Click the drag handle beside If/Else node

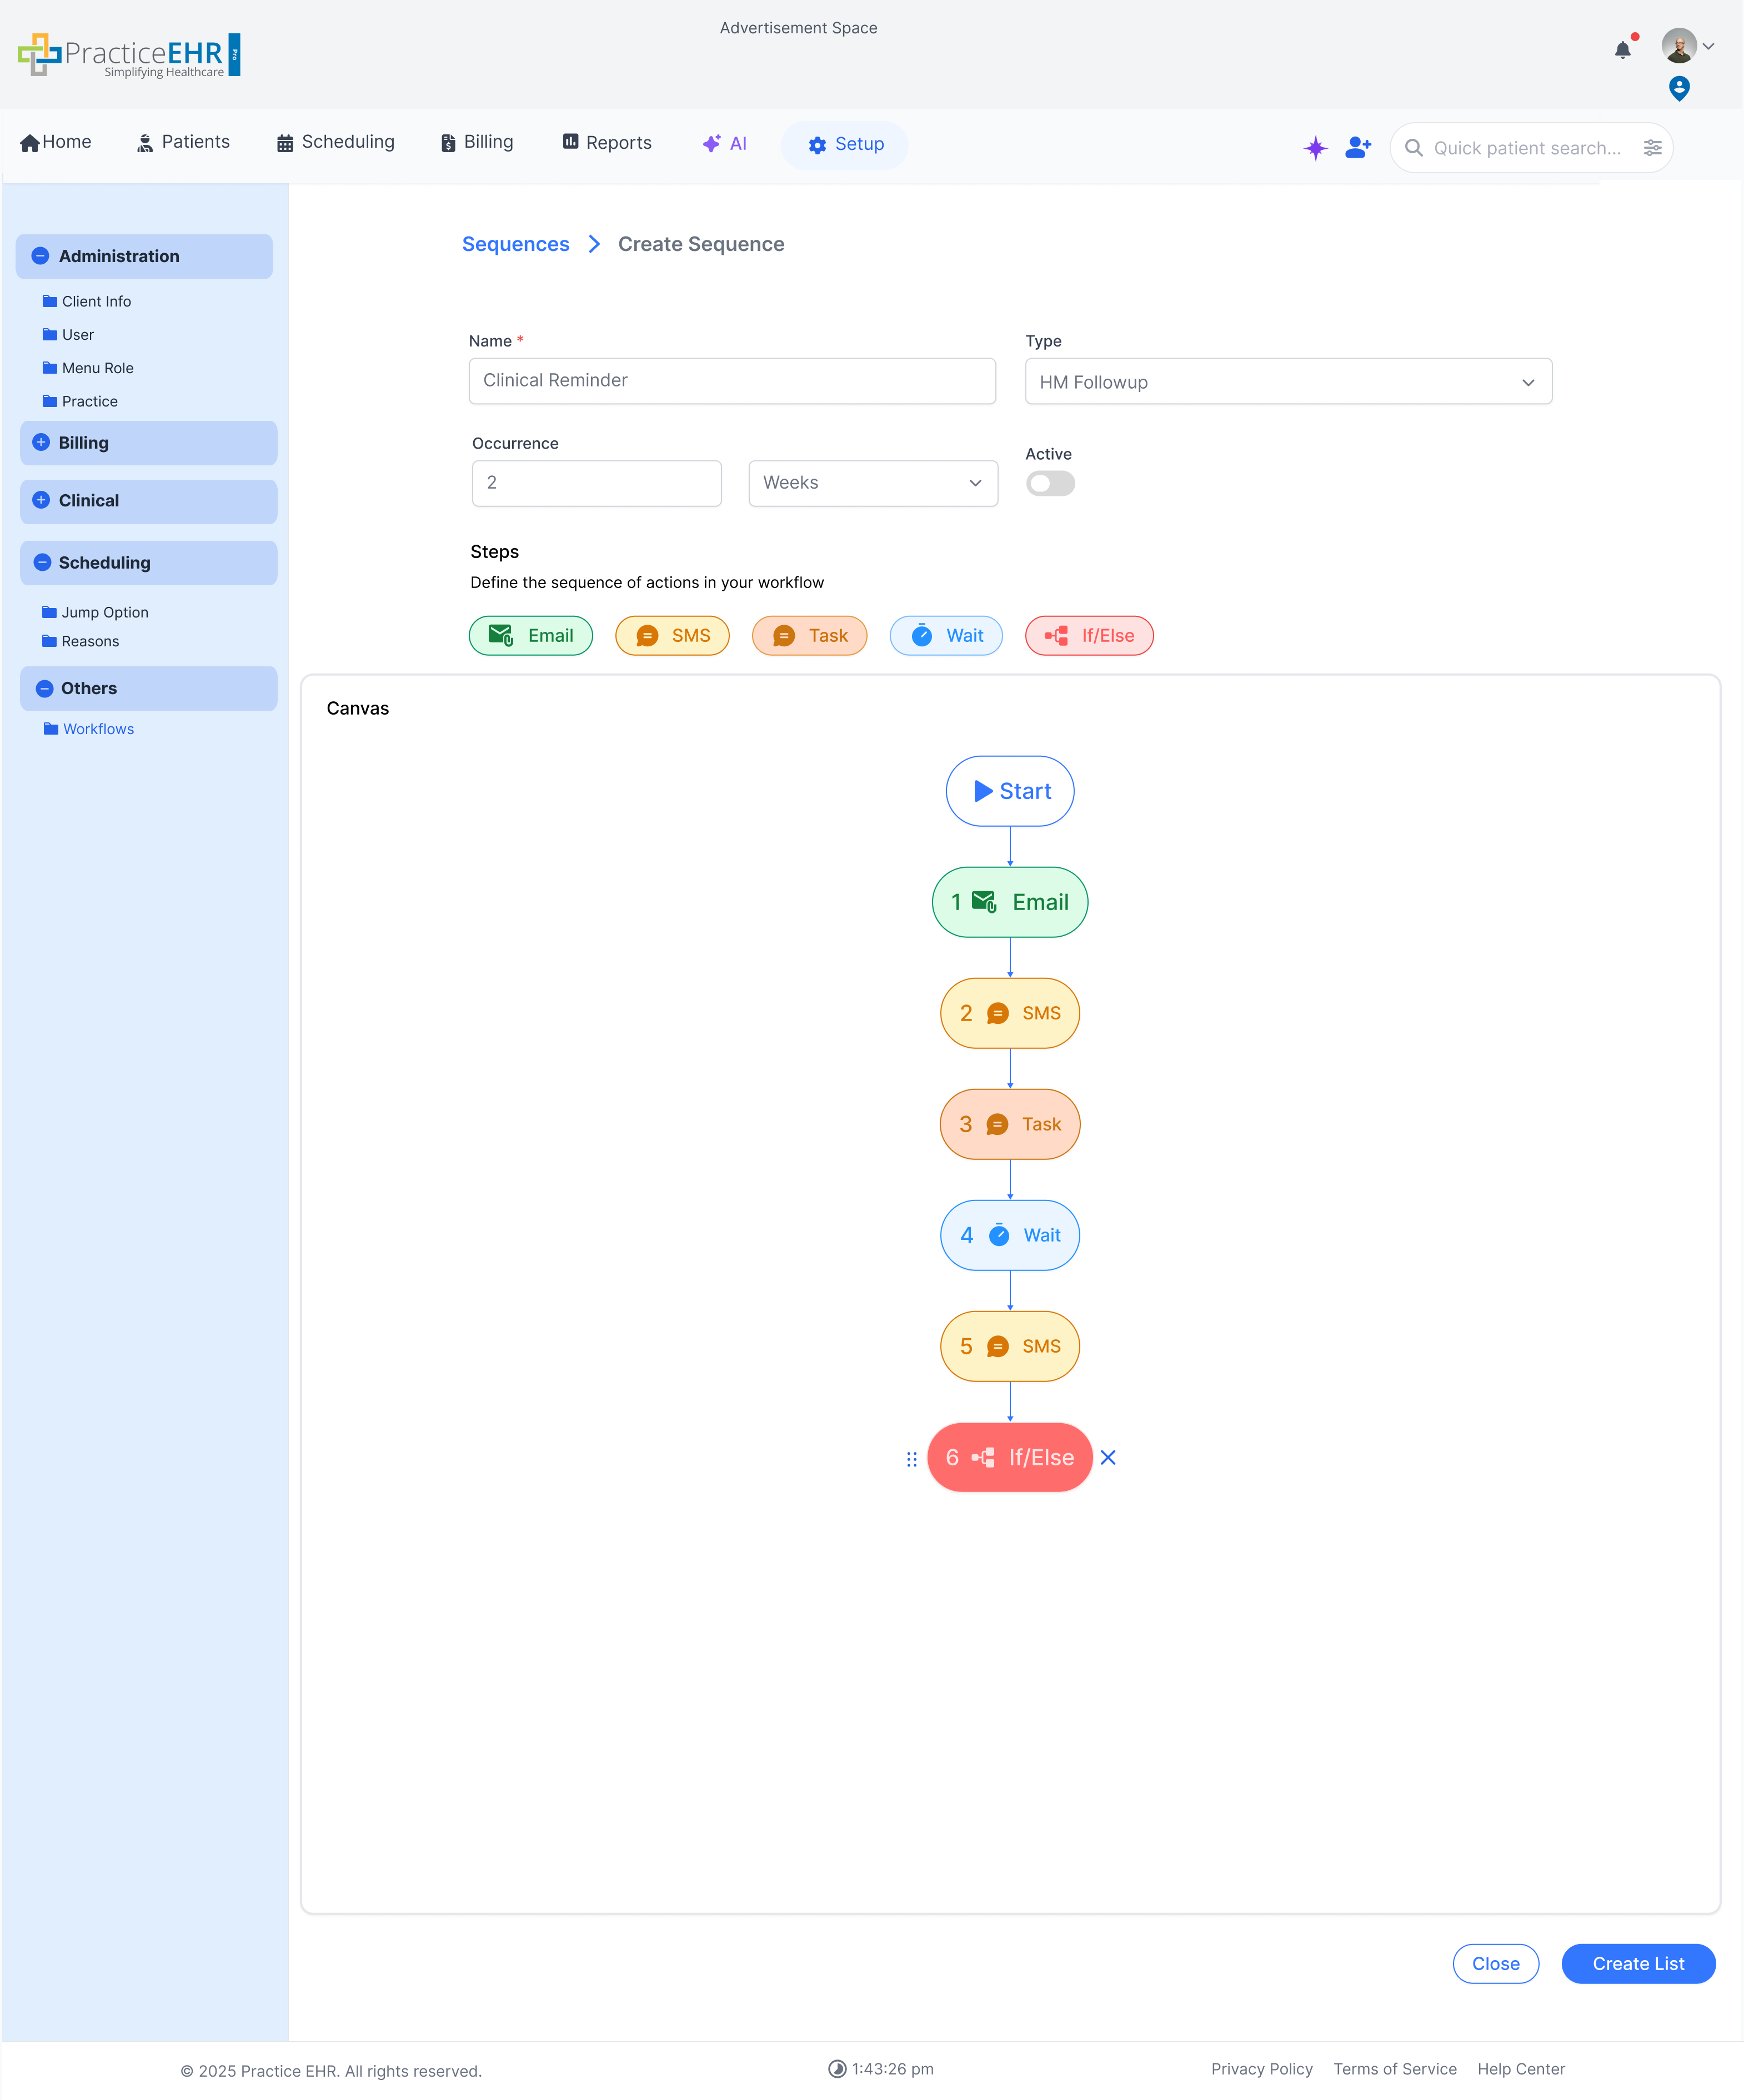911,1459
